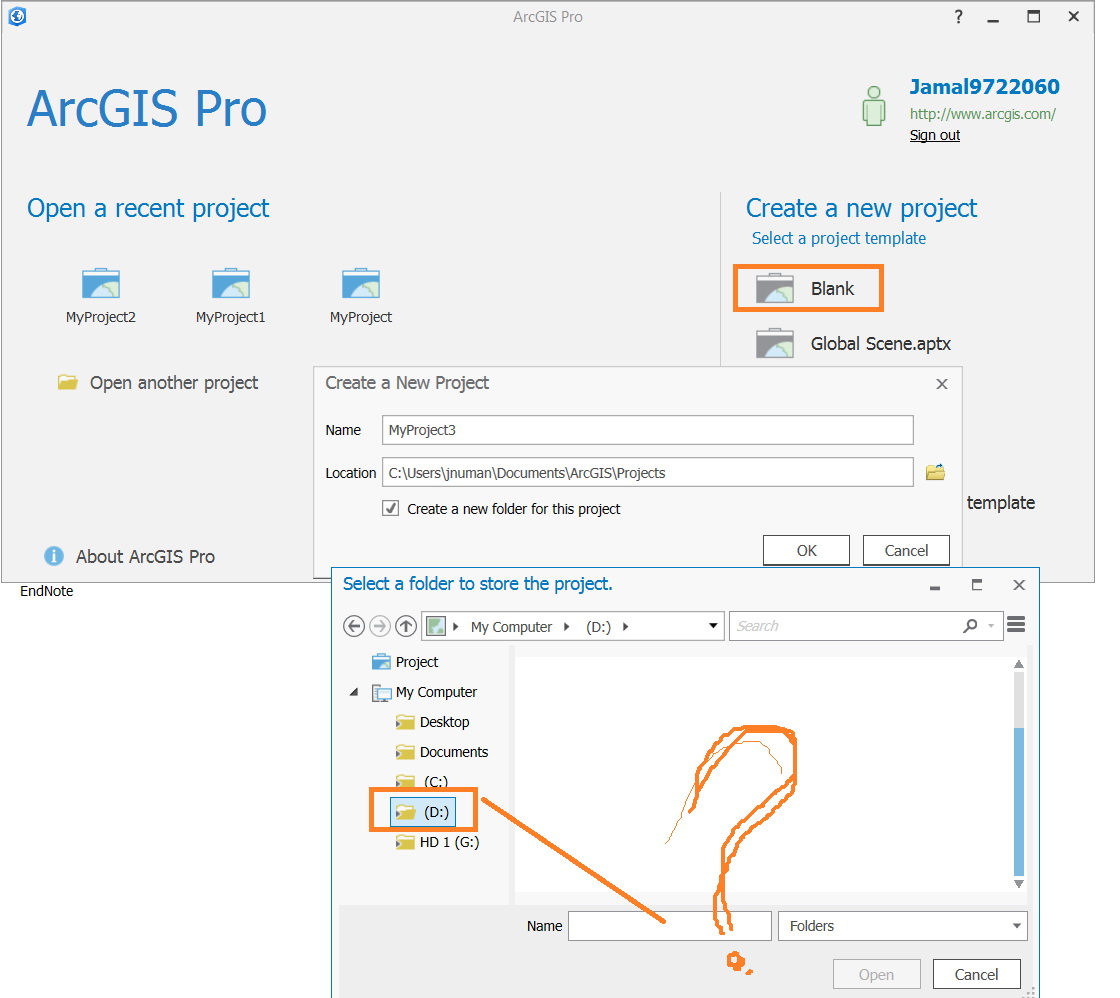The width and height of the screenshot is (1120, 998).
Task: Click the path bar location icon
Action: [x=436, y=627]
